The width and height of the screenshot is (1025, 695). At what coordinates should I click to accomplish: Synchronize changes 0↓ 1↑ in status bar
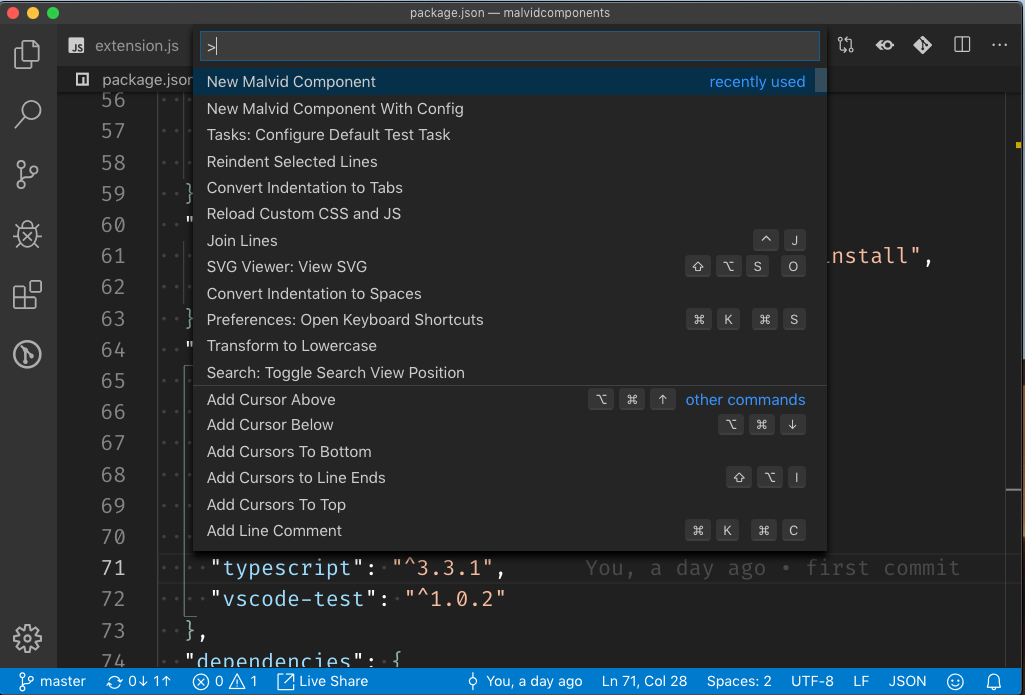coord(139,681)
